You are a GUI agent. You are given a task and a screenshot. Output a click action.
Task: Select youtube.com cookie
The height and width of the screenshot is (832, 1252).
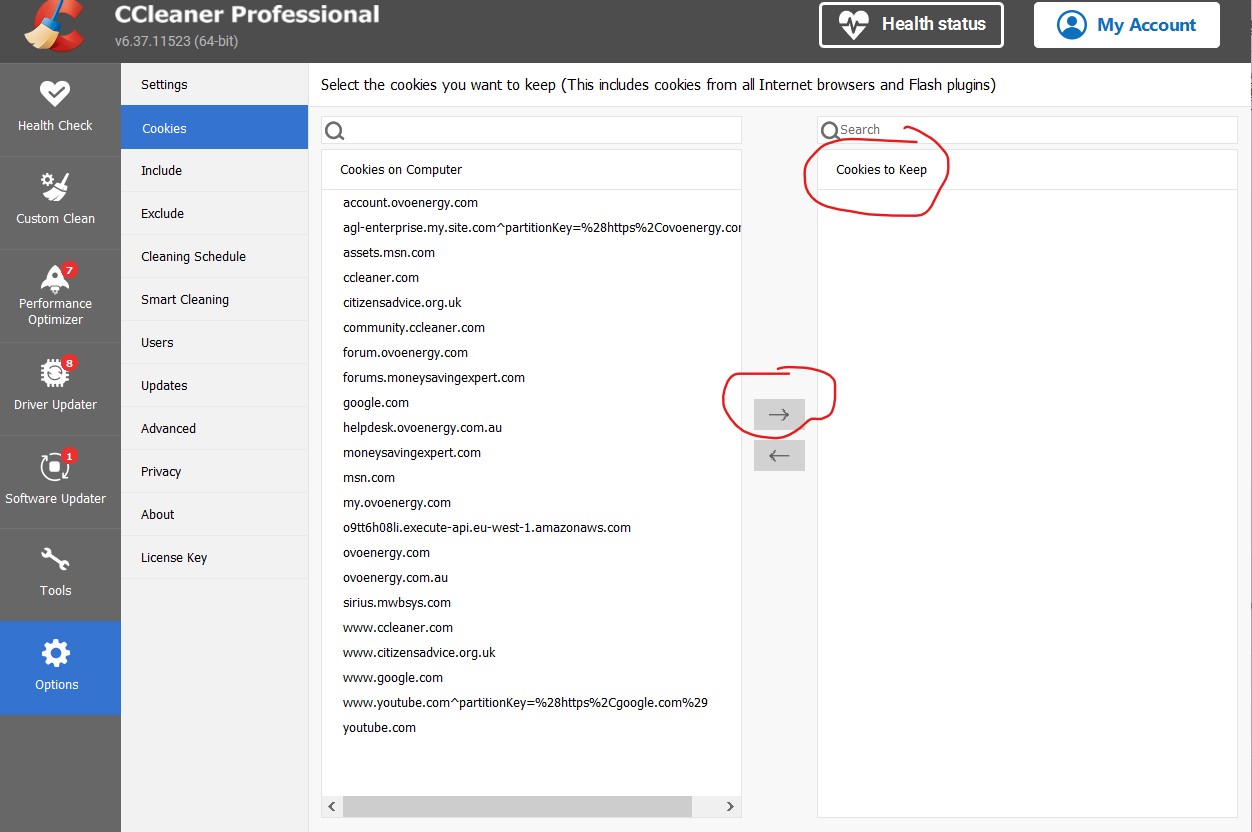point(379,728)
